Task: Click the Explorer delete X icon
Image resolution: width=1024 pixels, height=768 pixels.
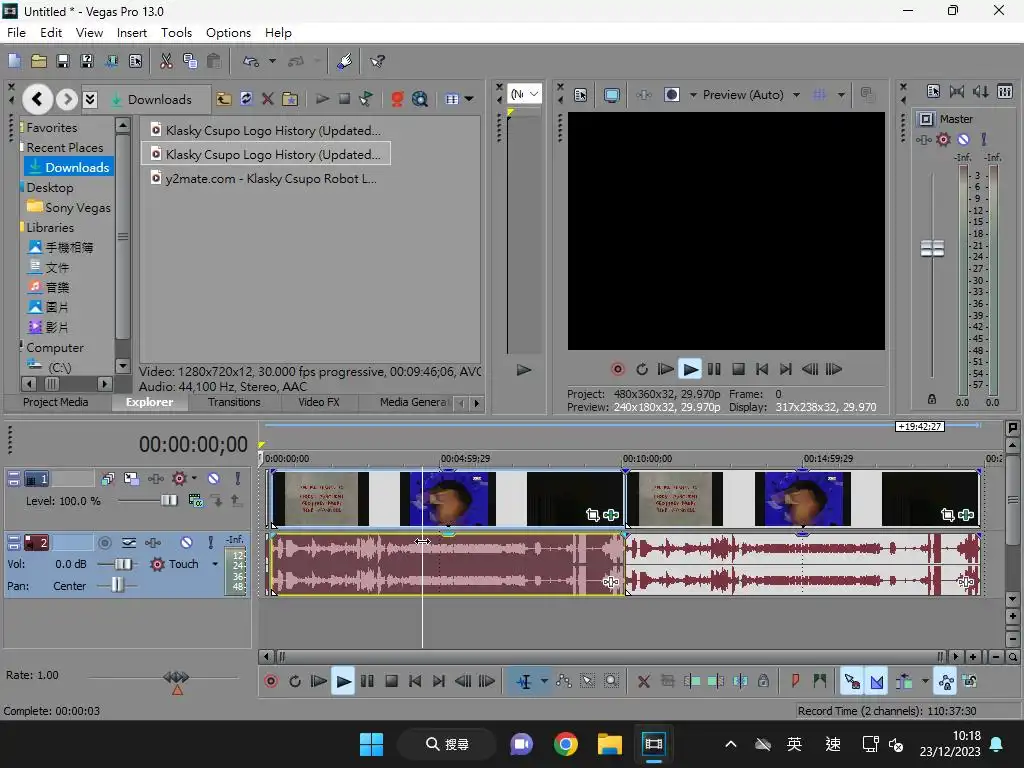Action: click(268, 99)
